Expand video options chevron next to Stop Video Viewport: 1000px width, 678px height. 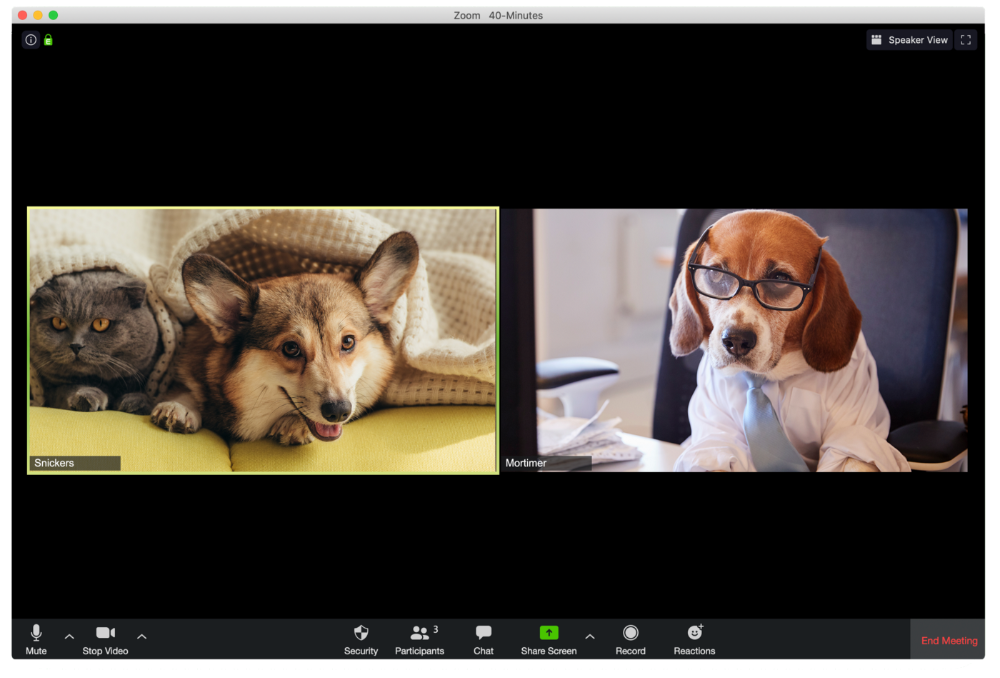[x=142, y=637]
